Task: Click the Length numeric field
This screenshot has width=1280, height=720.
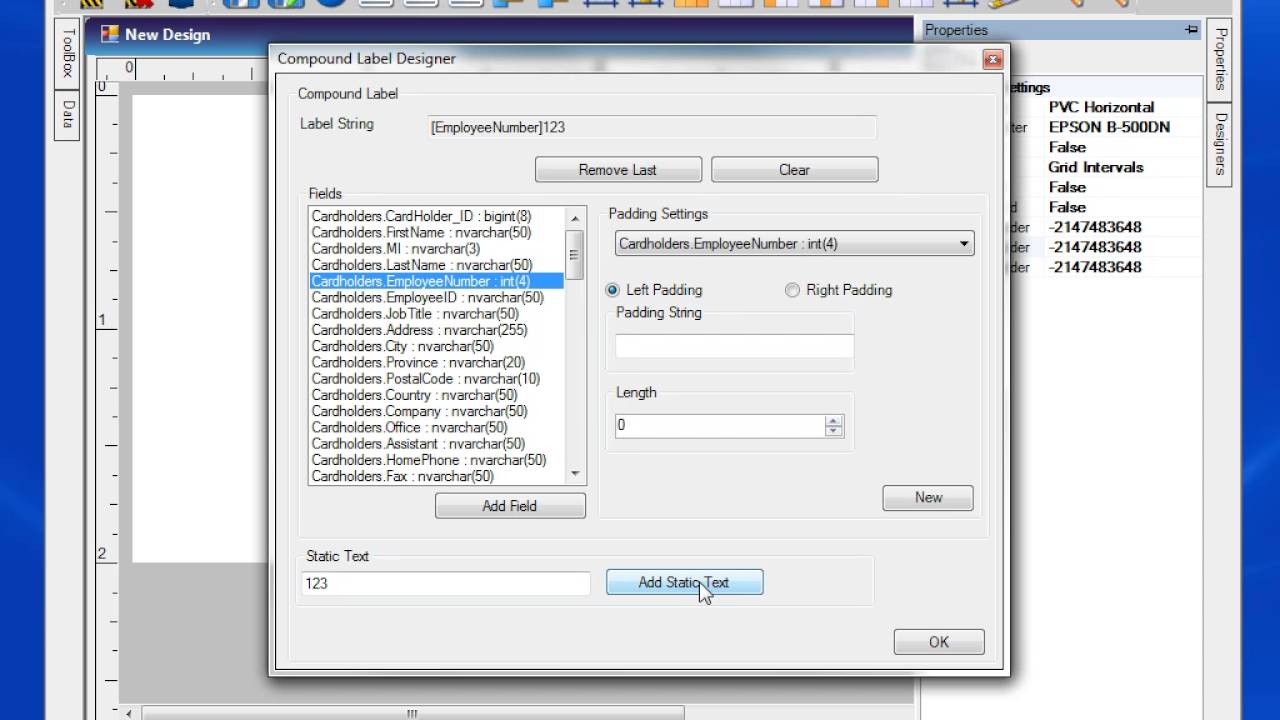Action: (x=720, y=425)
